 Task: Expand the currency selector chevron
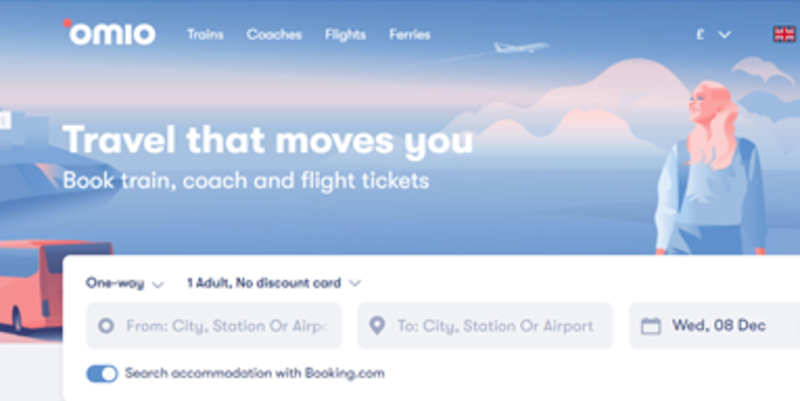click(x=724, y=35)
